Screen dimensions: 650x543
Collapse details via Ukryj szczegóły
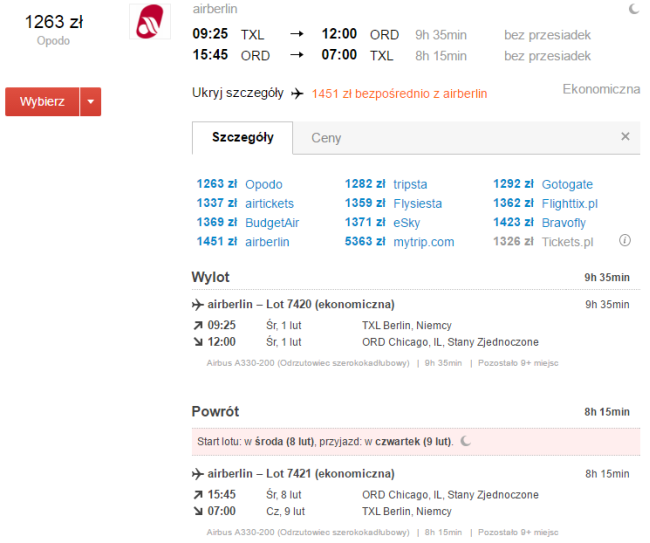pyautogui.click(x=238, y=93)
